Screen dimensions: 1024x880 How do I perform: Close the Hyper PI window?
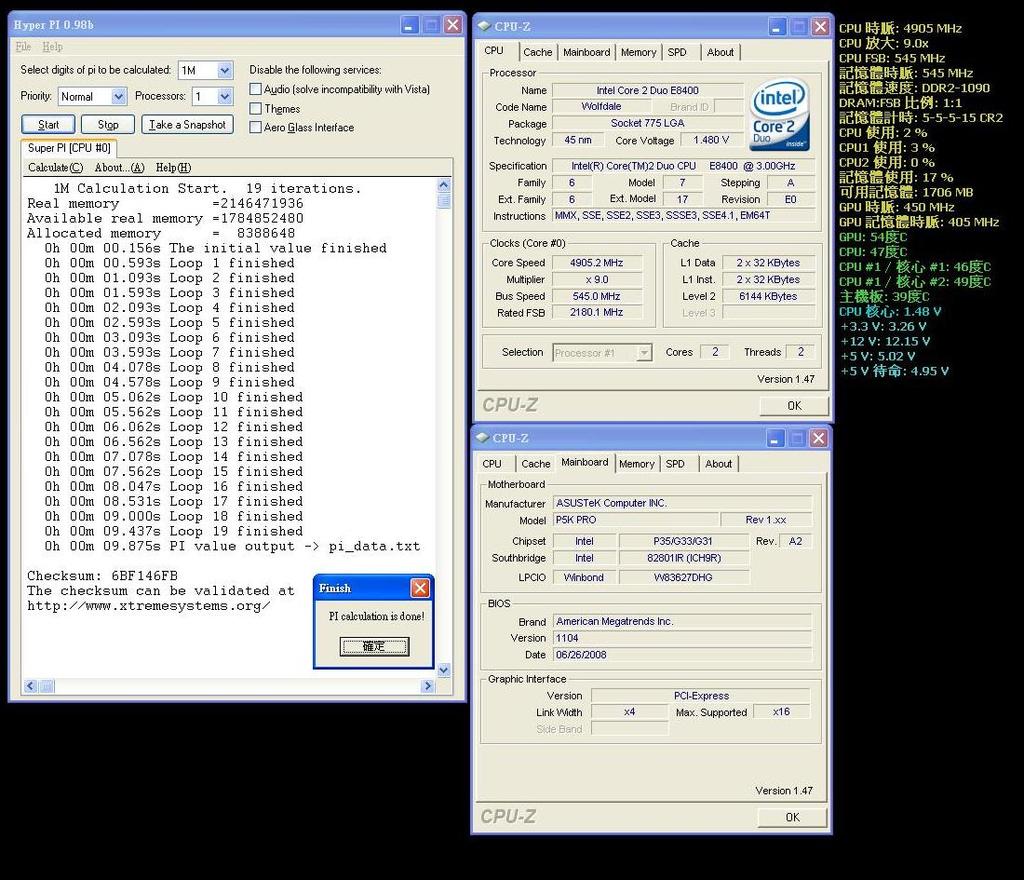click(x=453, y=25)
